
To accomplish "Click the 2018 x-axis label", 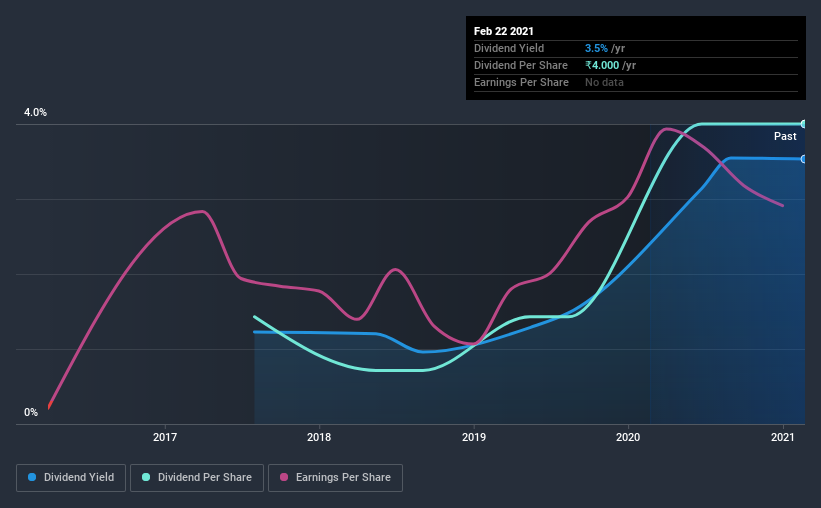I will pos(319,437).
